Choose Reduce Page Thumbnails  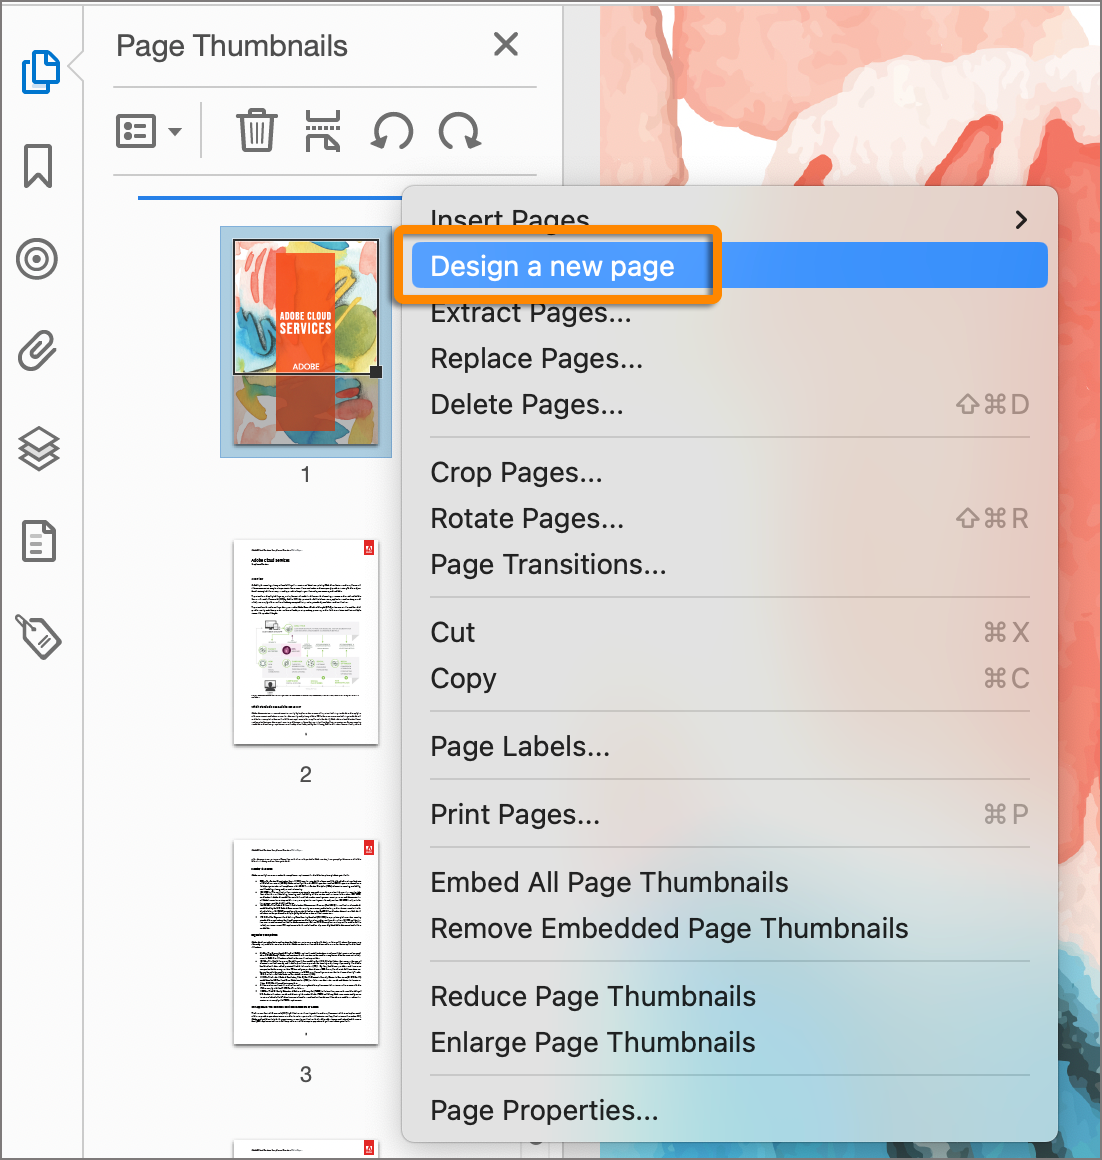point(729,996)
